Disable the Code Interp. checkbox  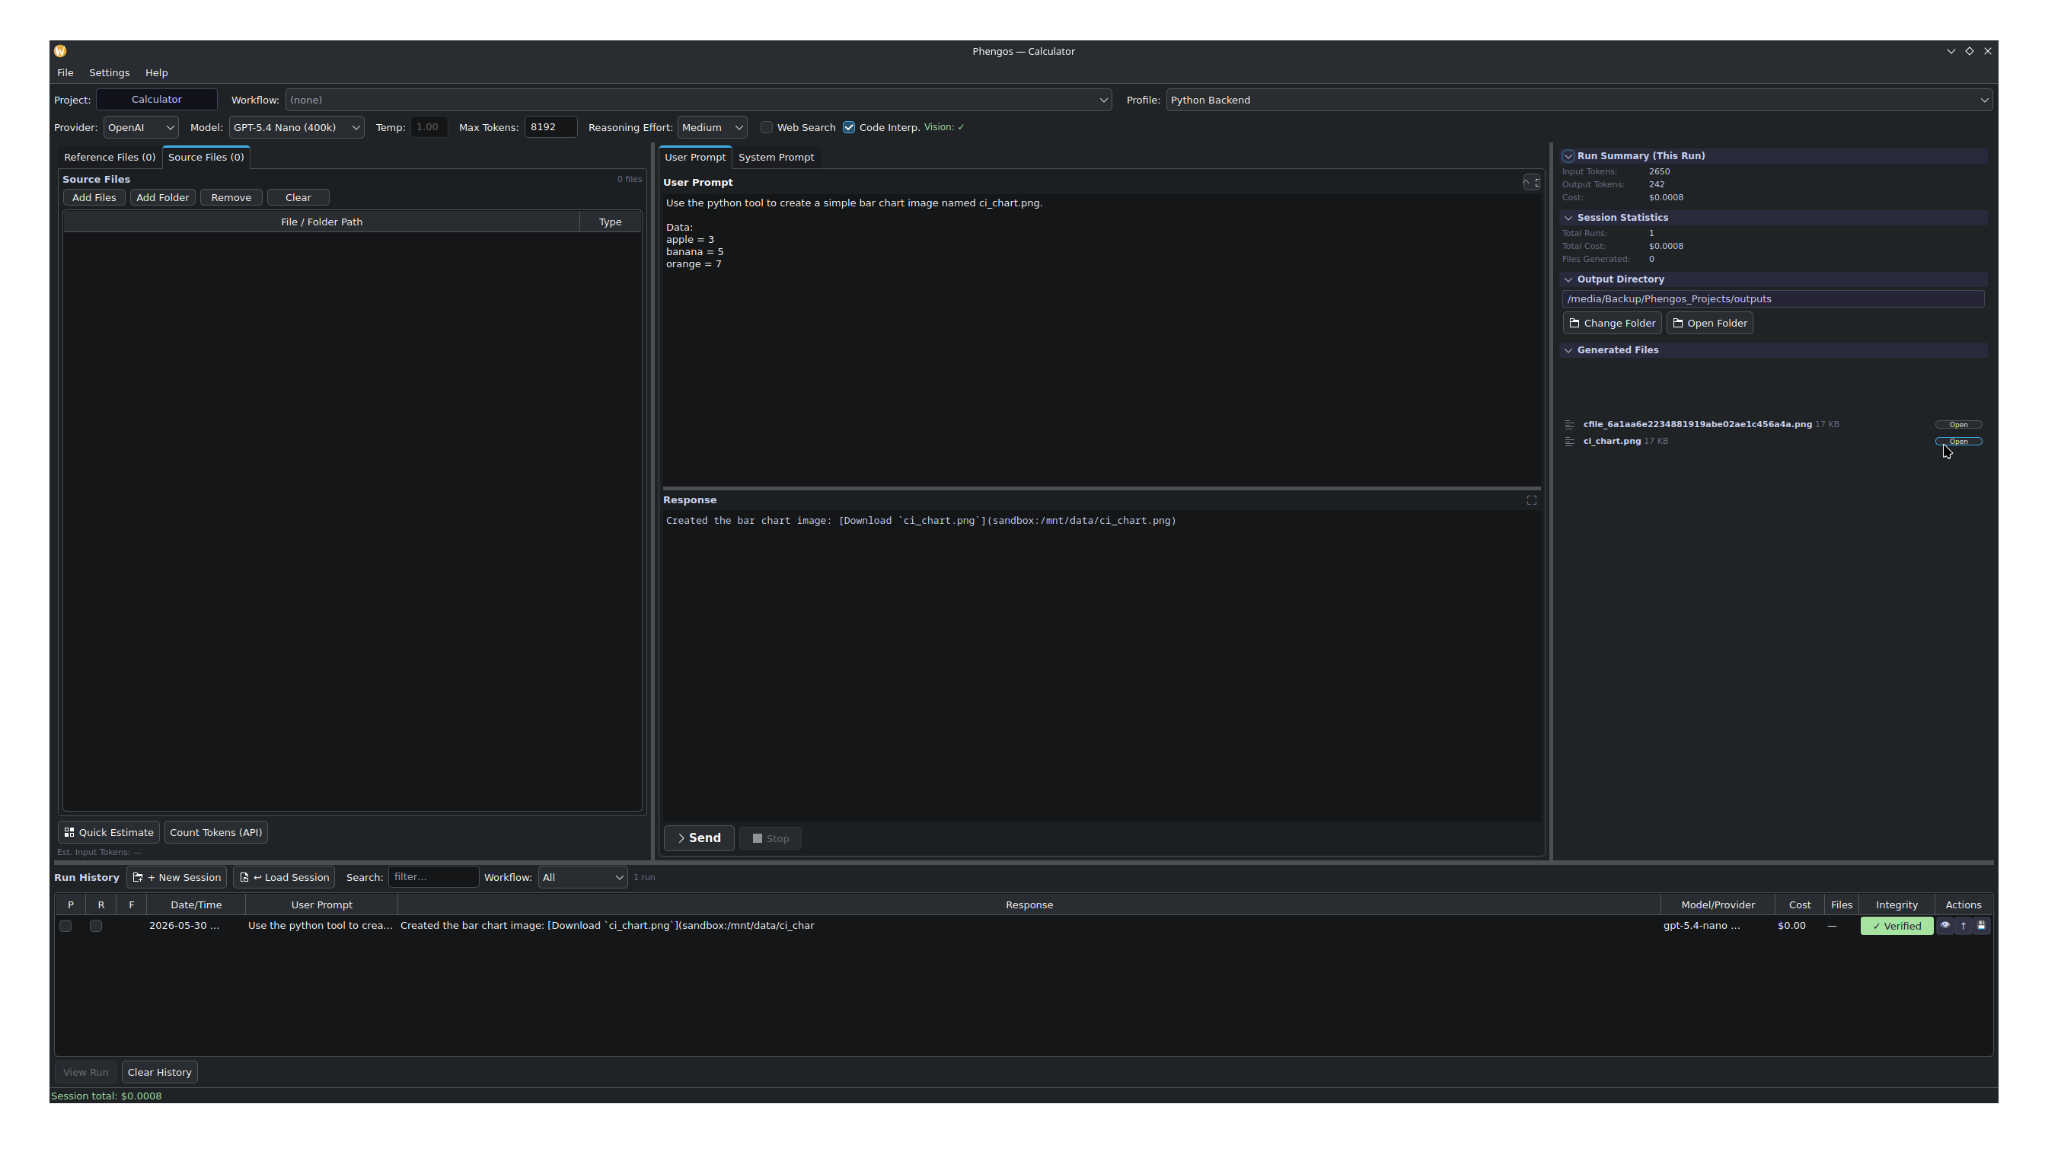(849, 127)
